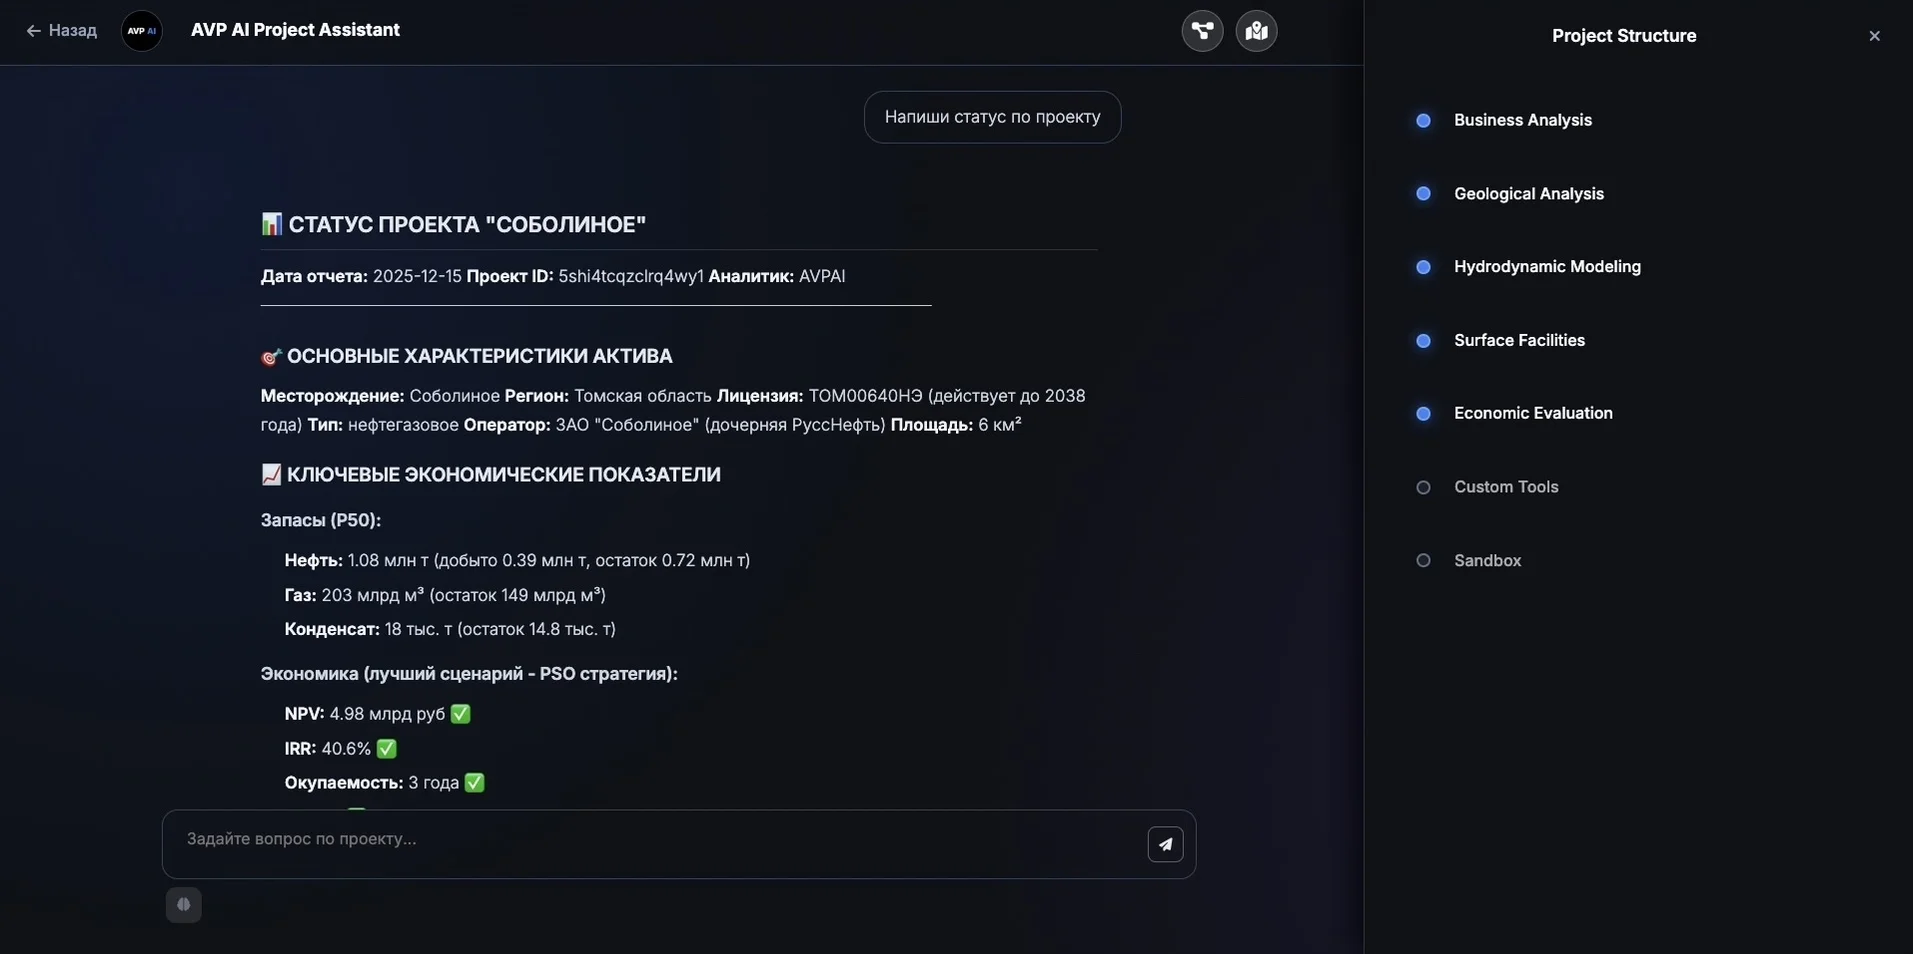The width and height of the screenshot is (1913, 954).
Task: Click the green checkmark next to NPV
Action: 460,714
